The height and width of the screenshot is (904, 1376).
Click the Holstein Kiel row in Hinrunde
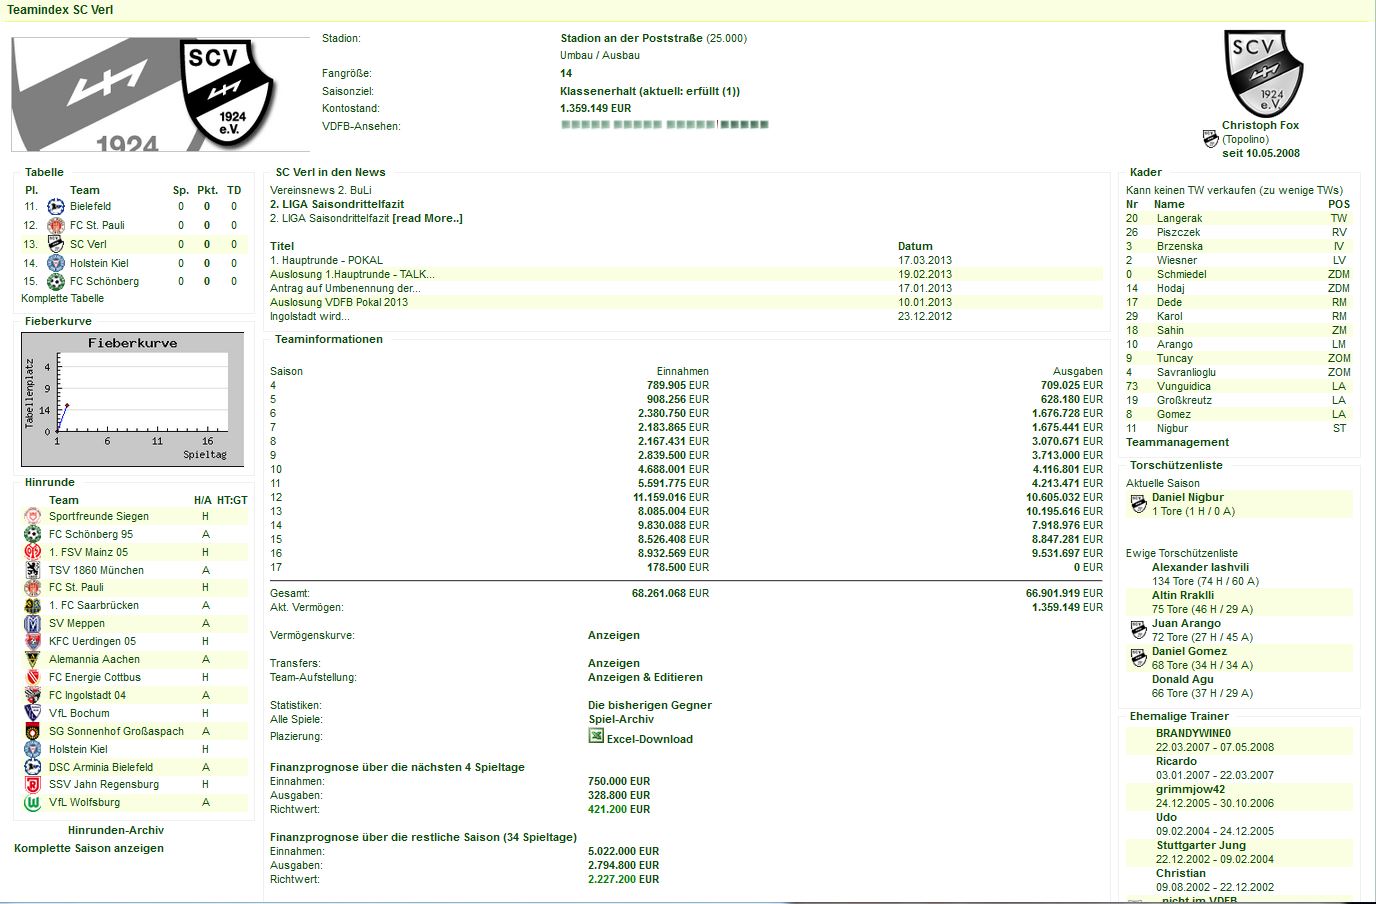click(135, 750)
